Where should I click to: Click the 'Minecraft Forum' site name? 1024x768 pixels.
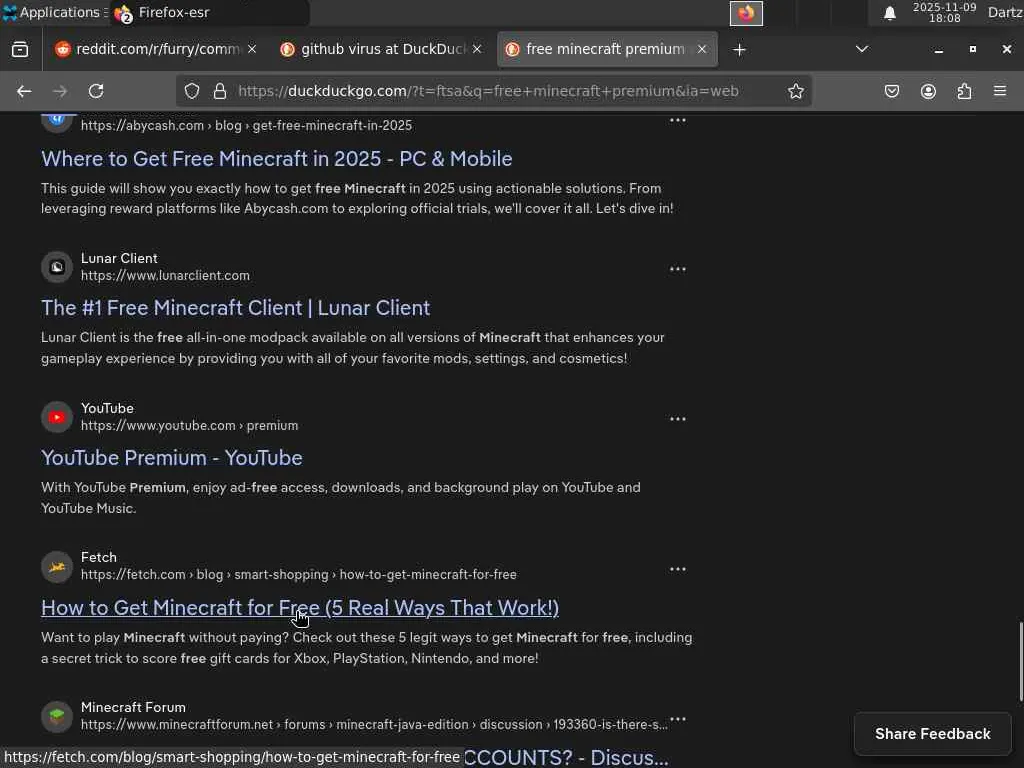click(x=133, y=707)
